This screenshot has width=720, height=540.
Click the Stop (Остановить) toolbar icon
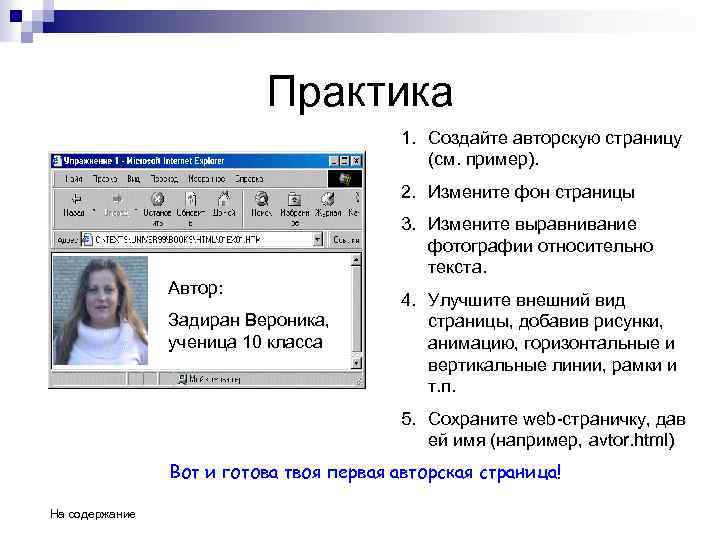[157, 199]
